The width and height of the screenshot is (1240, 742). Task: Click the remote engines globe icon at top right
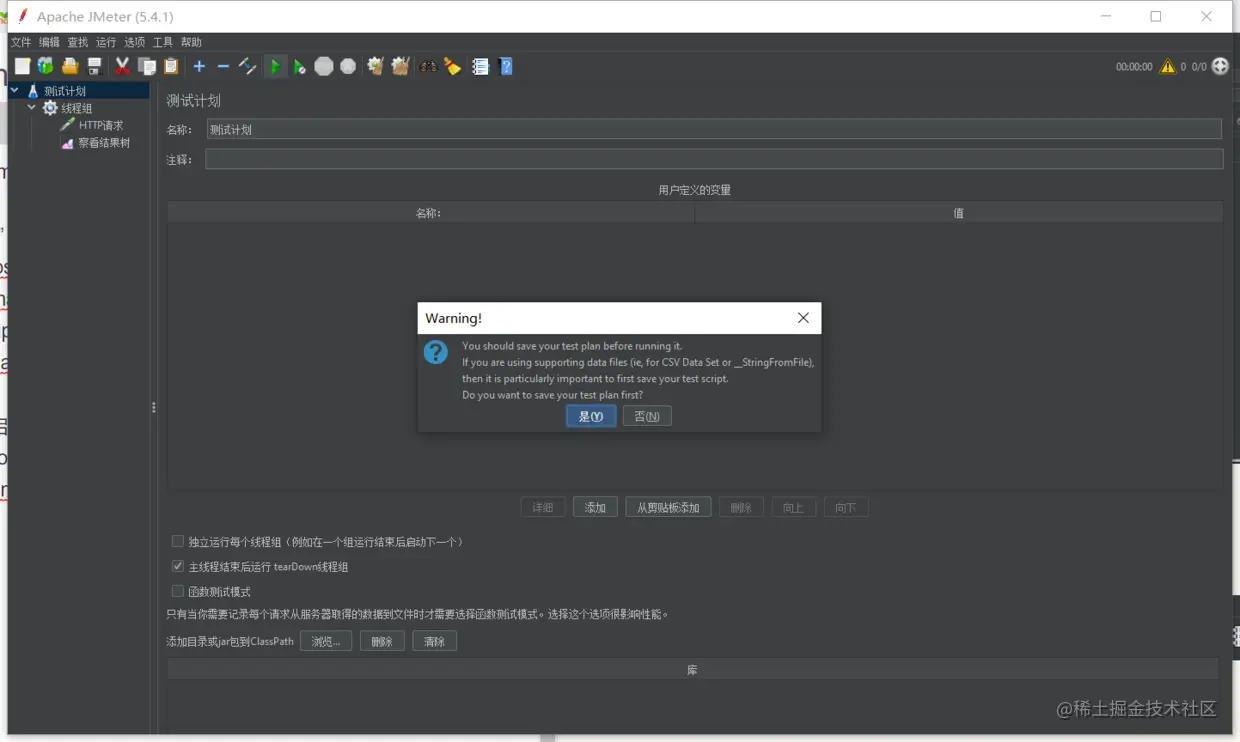[1220, 66]
